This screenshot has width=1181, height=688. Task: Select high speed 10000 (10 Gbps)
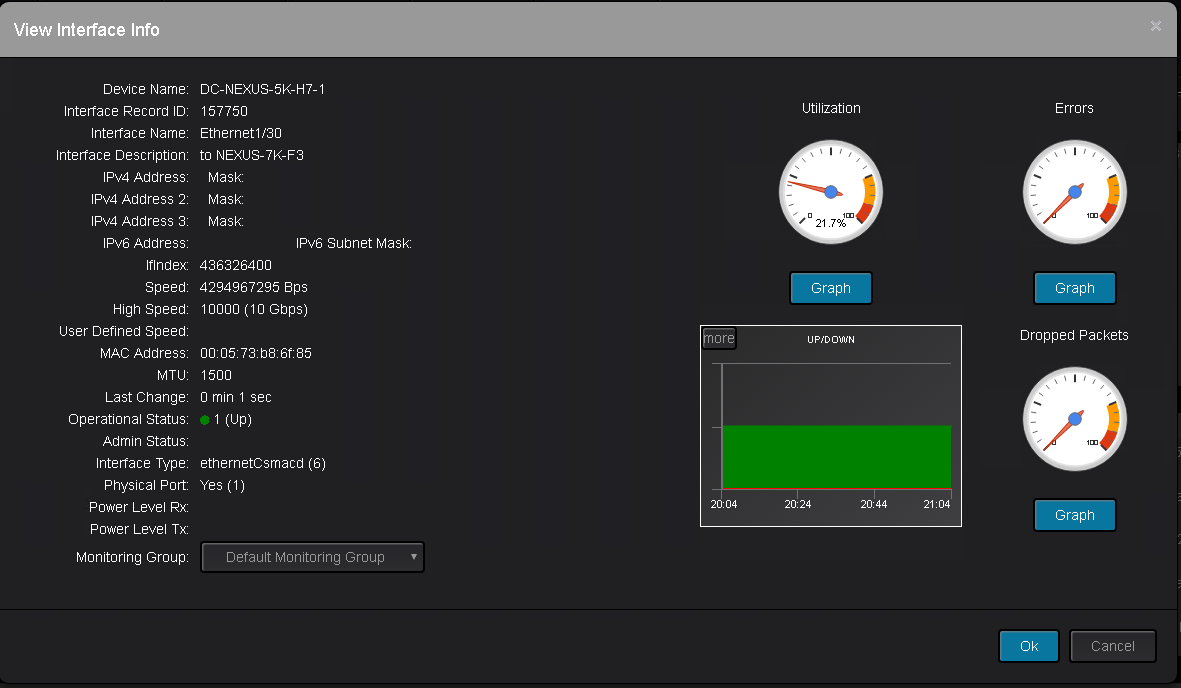tap(254, 309)
